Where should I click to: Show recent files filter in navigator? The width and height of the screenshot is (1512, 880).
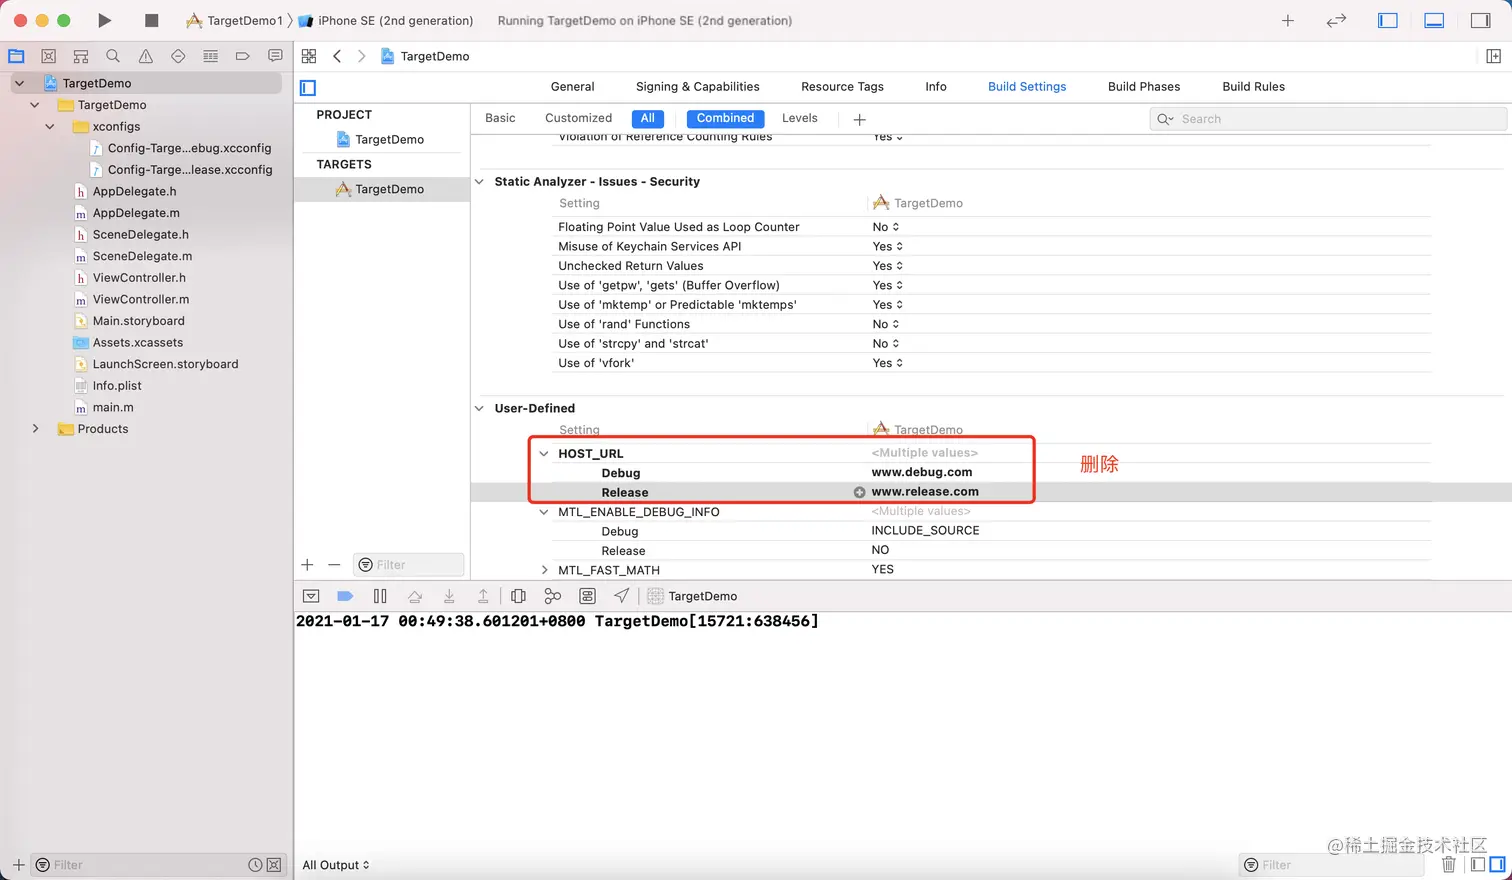(255, 865)
